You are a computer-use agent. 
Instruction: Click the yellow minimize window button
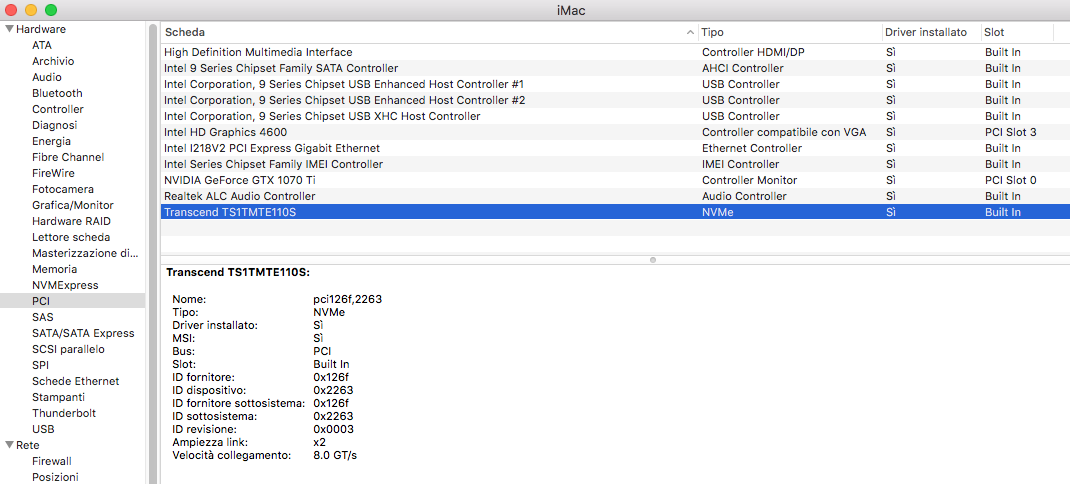(31, 10)
